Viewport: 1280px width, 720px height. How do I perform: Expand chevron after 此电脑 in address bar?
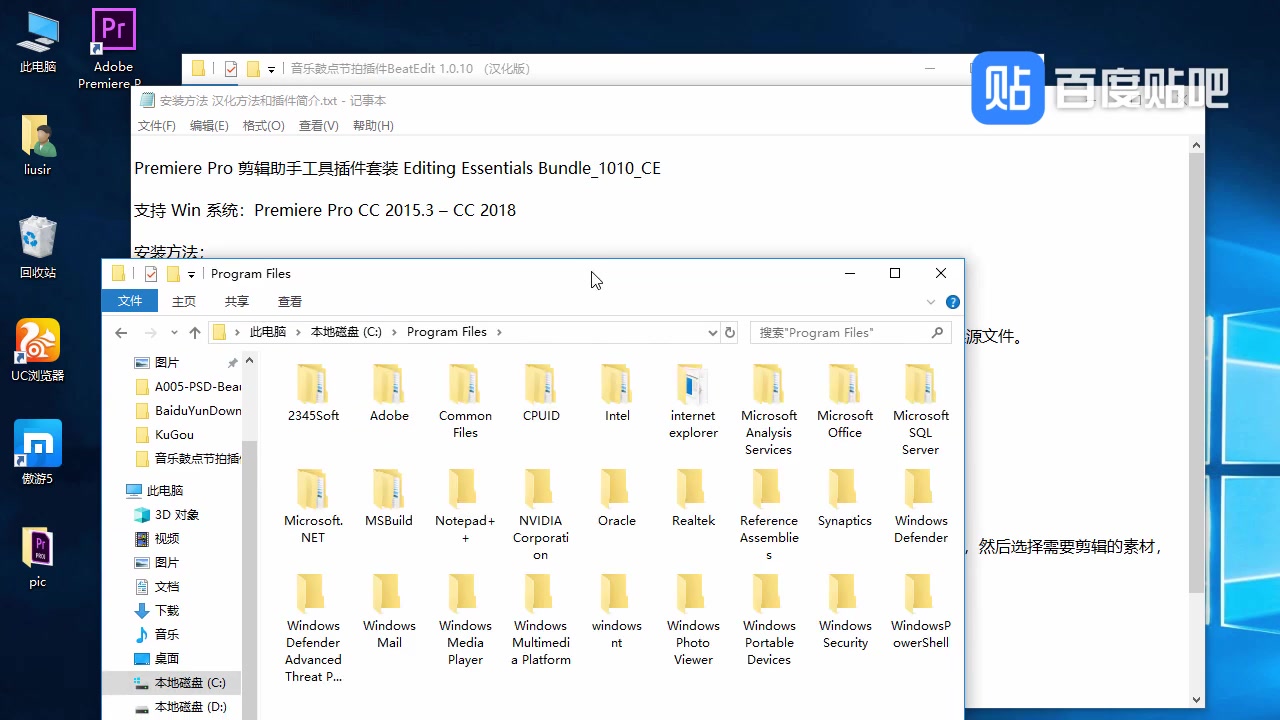point(299,332)
